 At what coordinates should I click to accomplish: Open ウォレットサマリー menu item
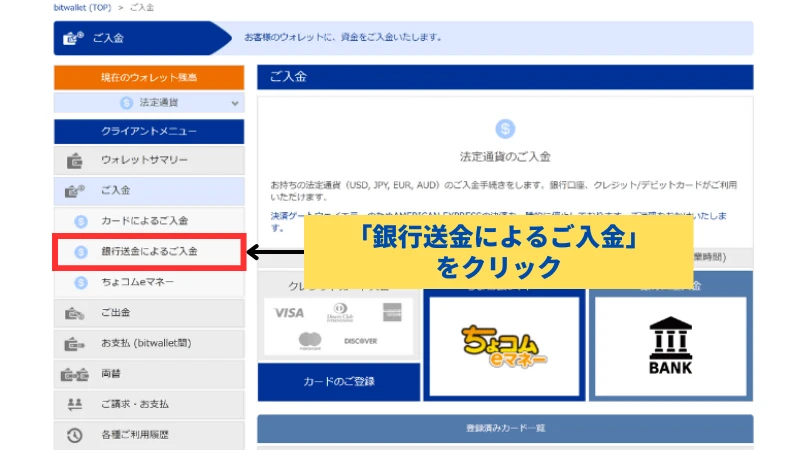pos(149,160)
